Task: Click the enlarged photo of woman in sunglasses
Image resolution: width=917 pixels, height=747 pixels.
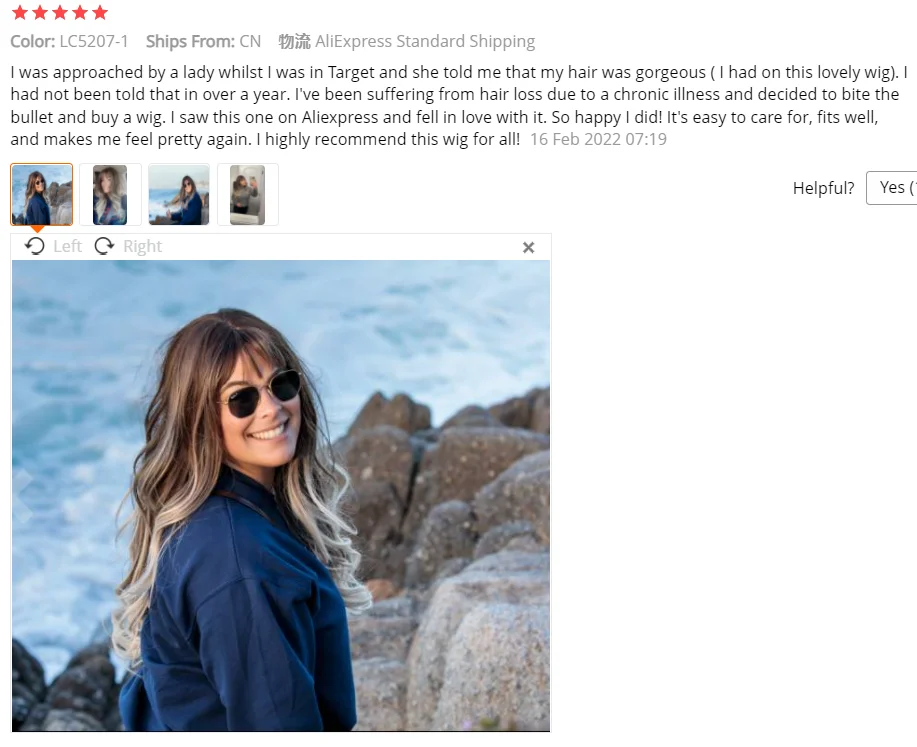Action: 281,495
